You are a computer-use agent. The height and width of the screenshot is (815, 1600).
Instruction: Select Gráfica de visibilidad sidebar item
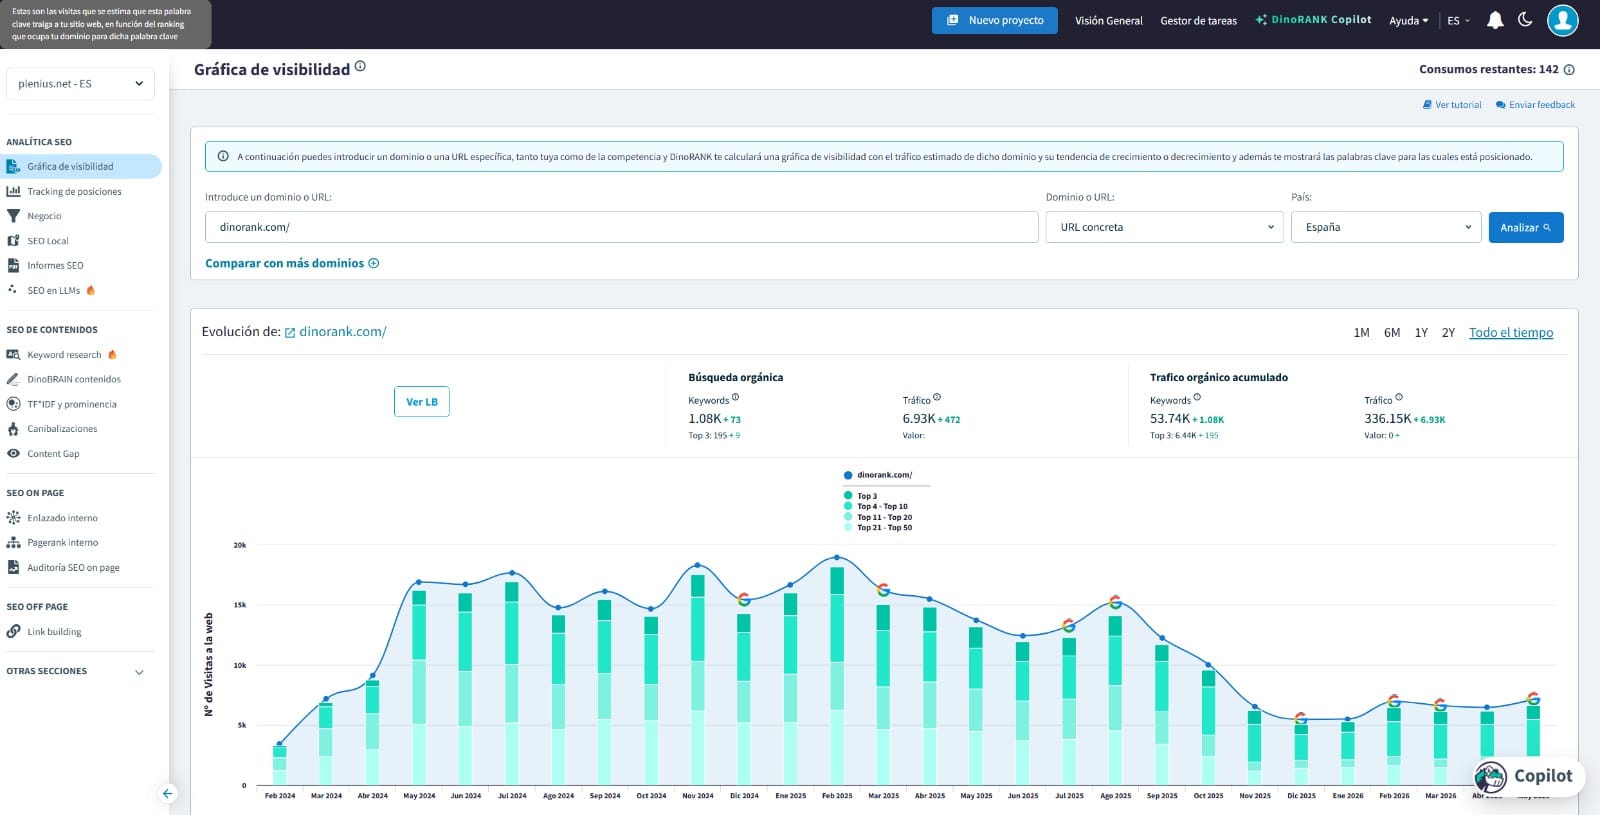click(x=80, y=166)
